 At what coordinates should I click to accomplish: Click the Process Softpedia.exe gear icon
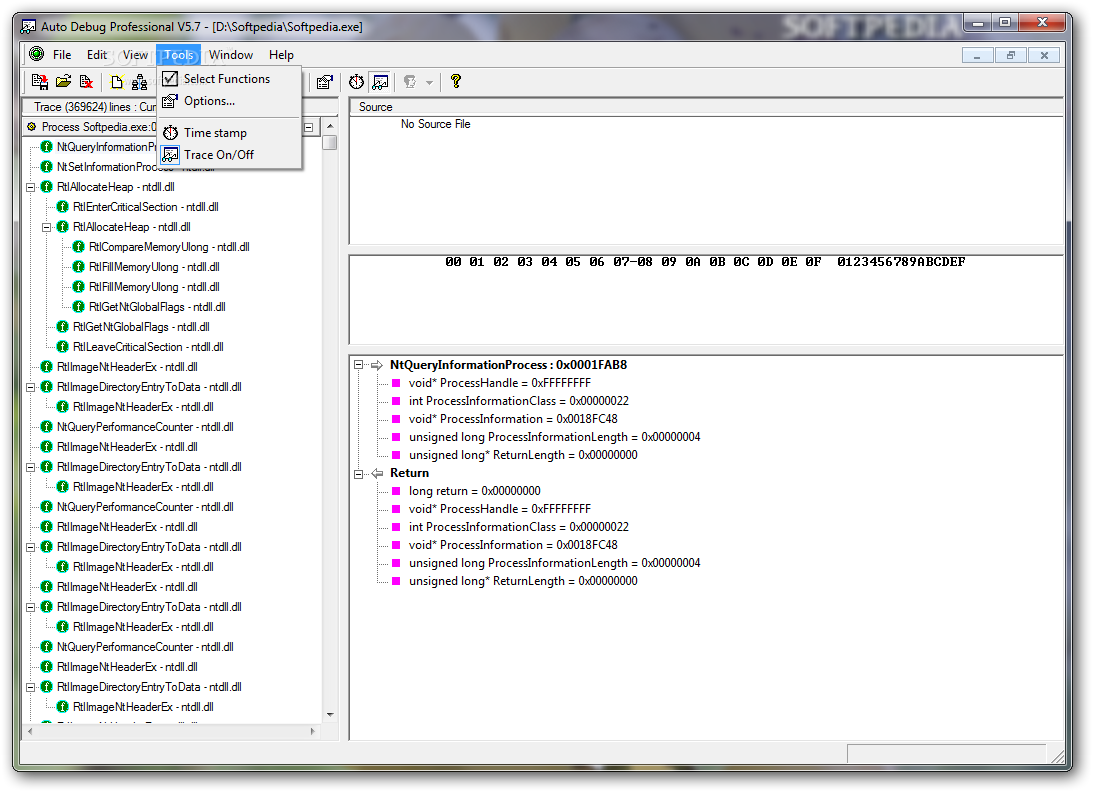coord(31,127)
